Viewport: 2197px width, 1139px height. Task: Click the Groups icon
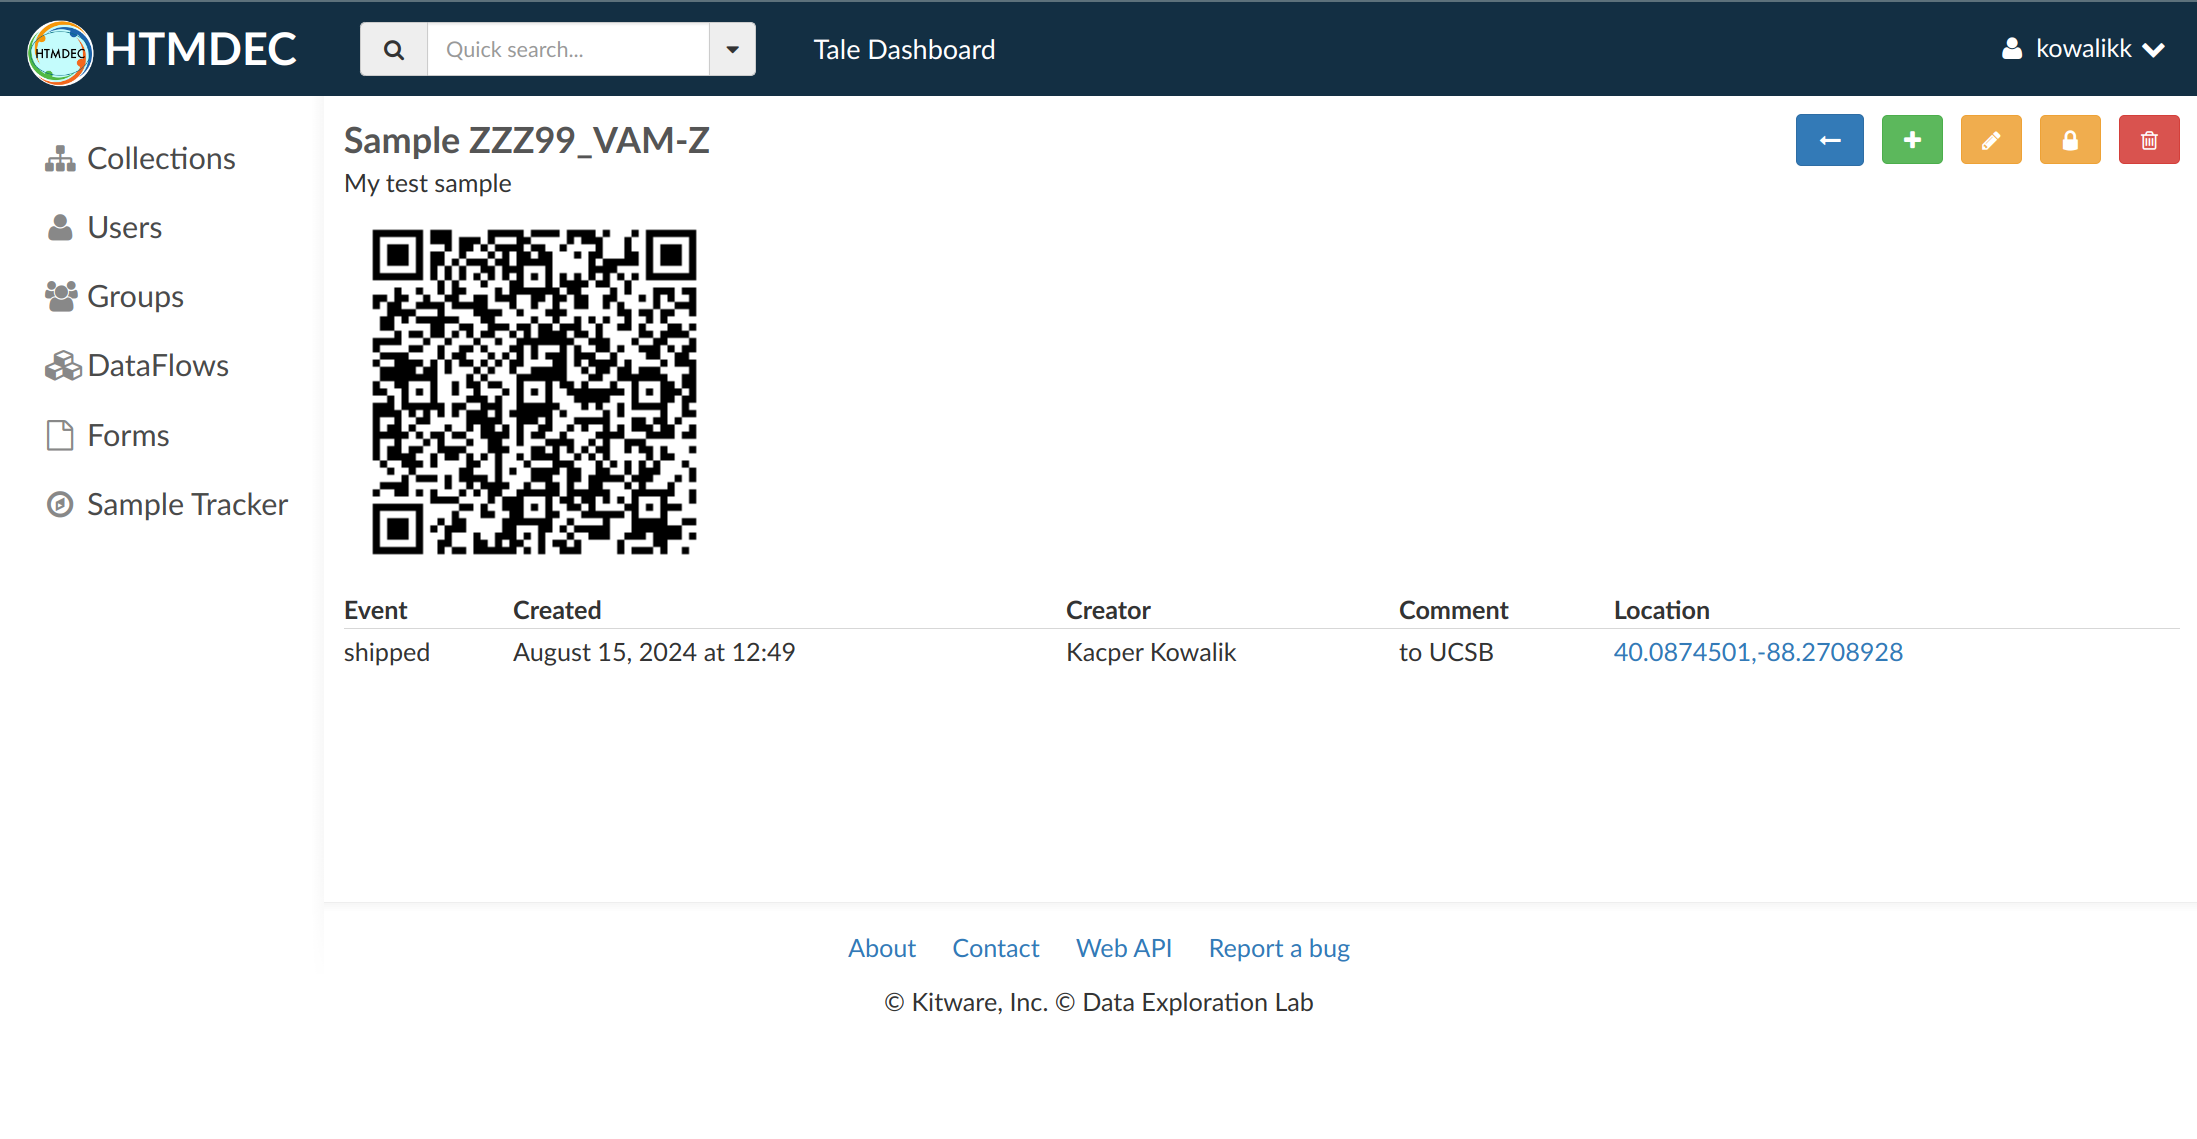tap(61, 296)
